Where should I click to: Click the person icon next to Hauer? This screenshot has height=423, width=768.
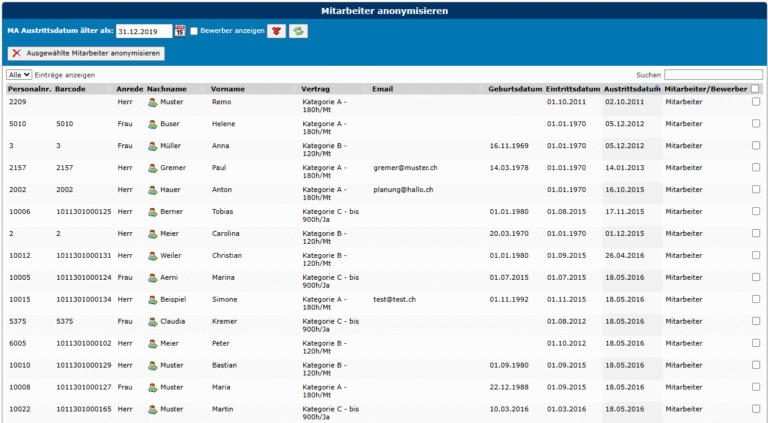(153, 190)
